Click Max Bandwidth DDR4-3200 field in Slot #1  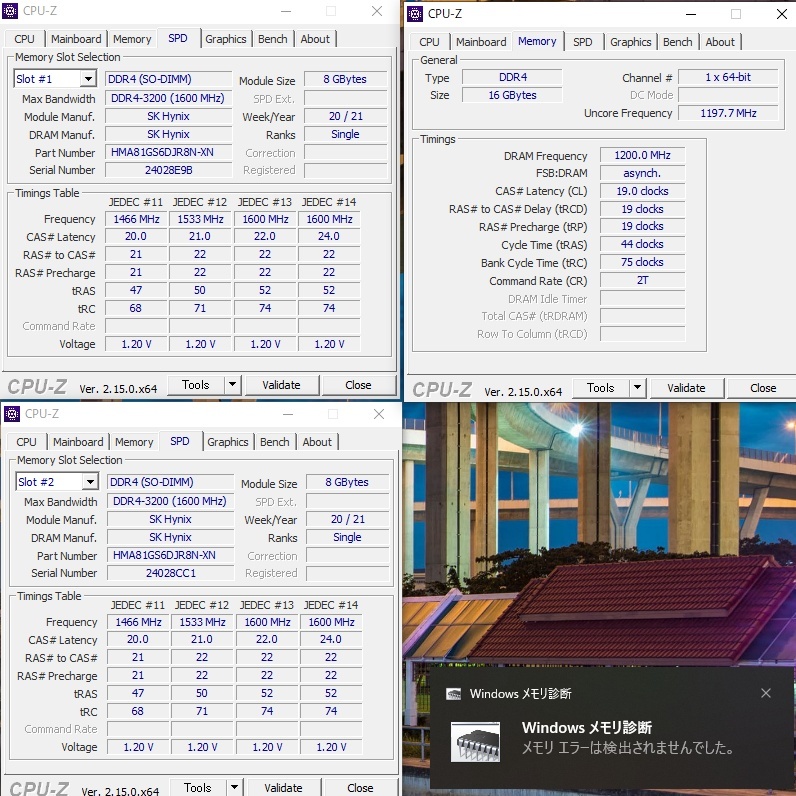169,98
